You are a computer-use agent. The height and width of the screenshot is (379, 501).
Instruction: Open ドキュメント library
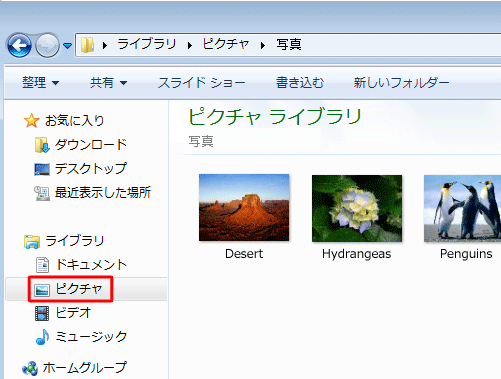click(91, 265)
